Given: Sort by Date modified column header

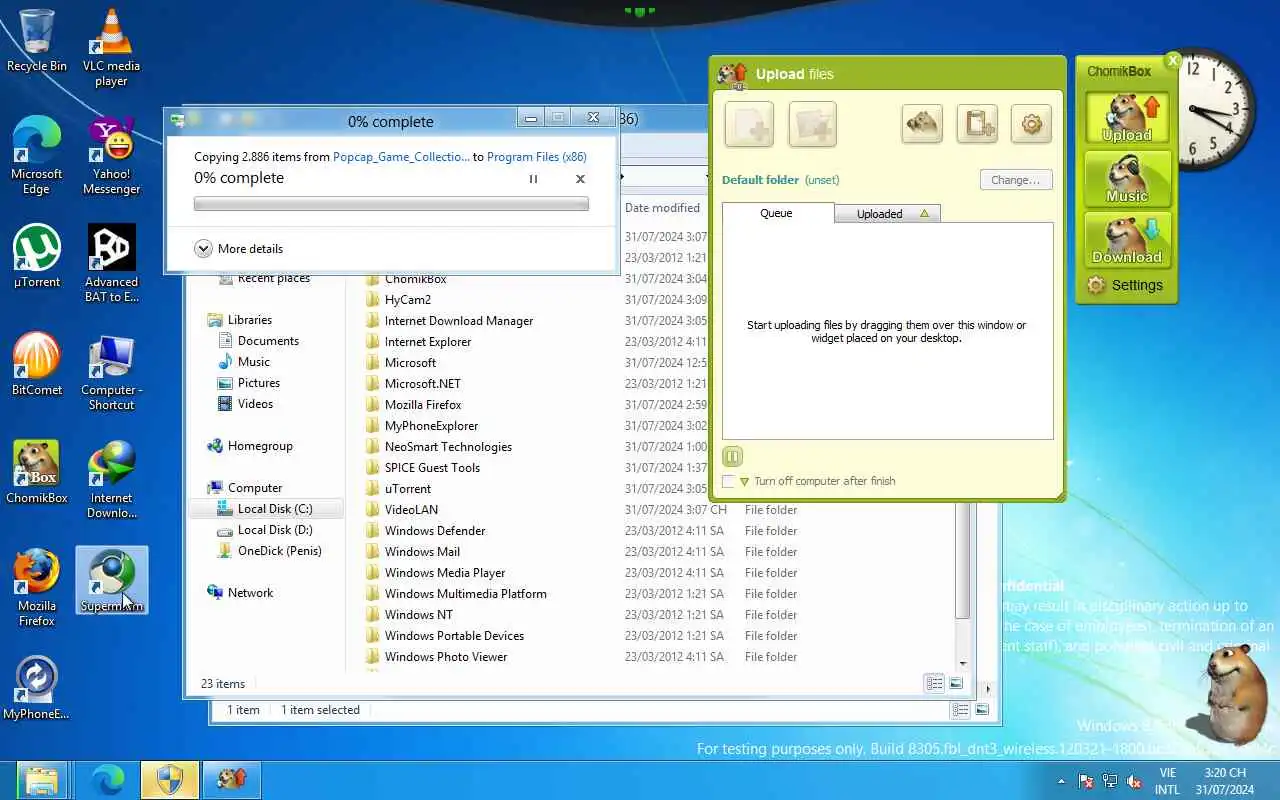Looking at the screenshot, I should coord(662,208).
